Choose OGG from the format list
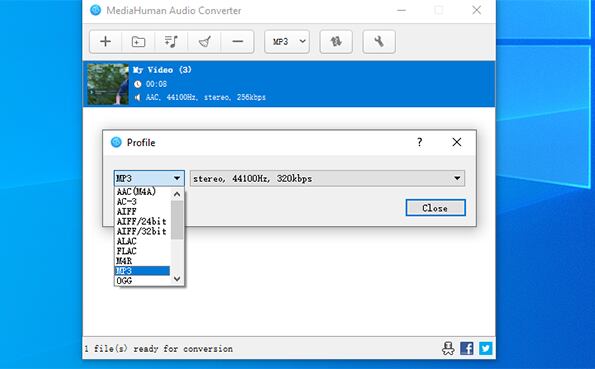This screenshot has width=595, height=369. pyautogui.click(x=142, y=281)
